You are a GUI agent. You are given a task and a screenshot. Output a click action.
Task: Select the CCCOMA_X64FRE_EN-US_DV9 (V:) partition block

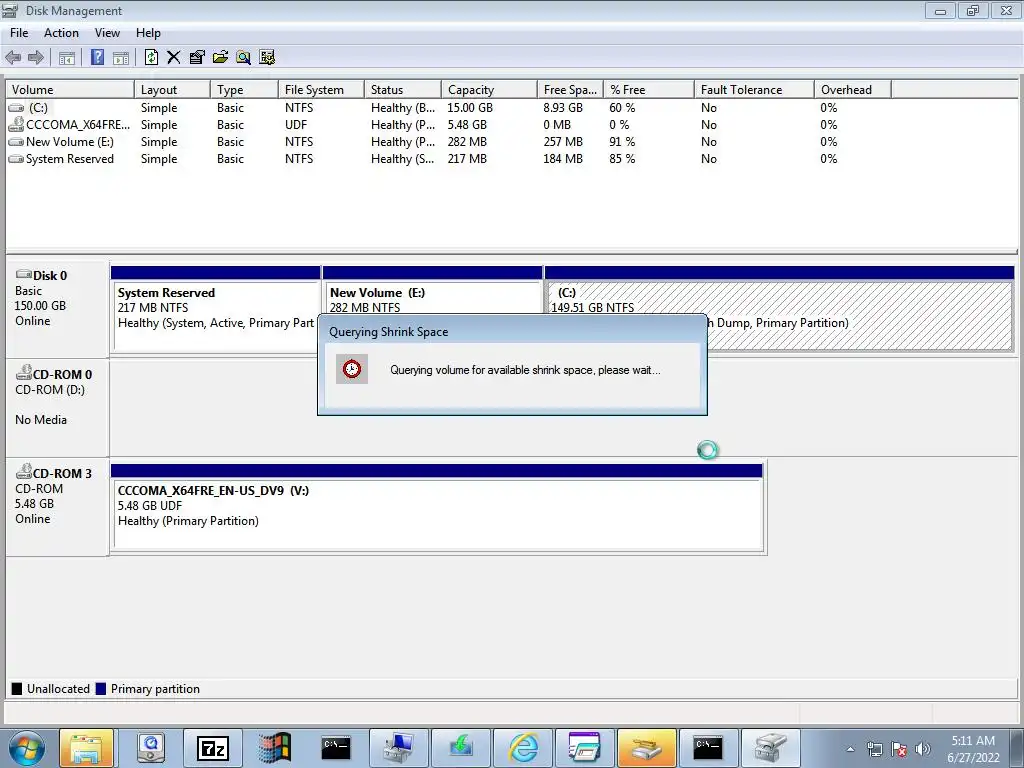click(437, 508)
